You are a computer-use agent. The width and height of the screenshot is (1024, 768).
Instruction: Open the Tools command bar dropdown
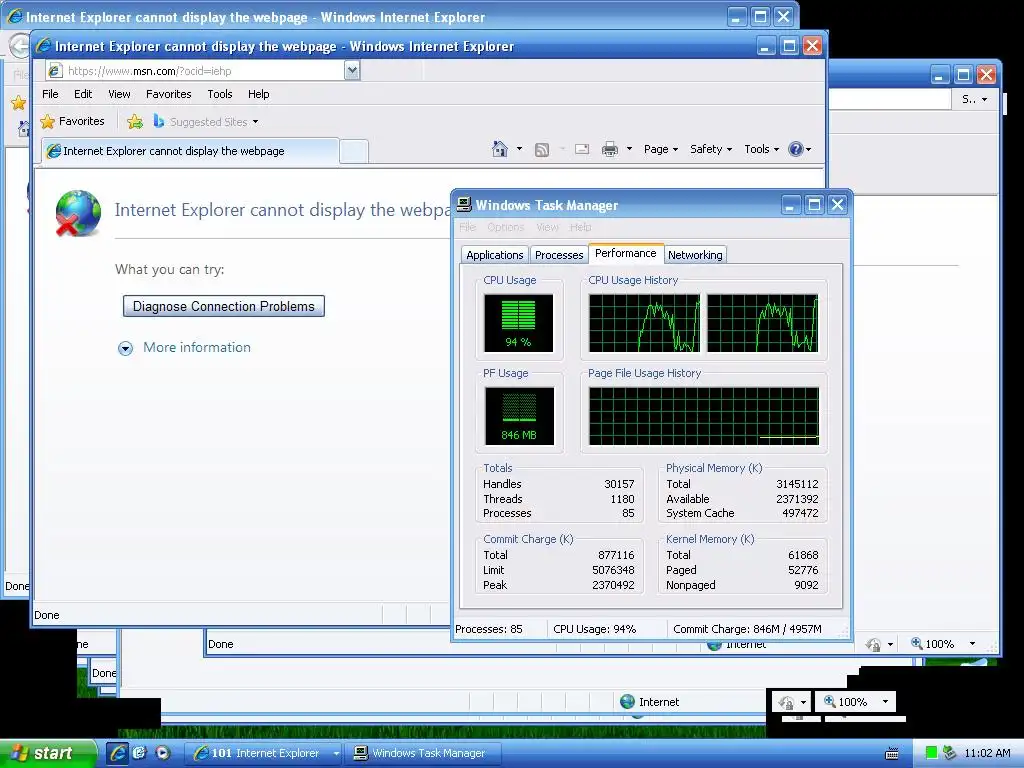click(x=761, y=149)
